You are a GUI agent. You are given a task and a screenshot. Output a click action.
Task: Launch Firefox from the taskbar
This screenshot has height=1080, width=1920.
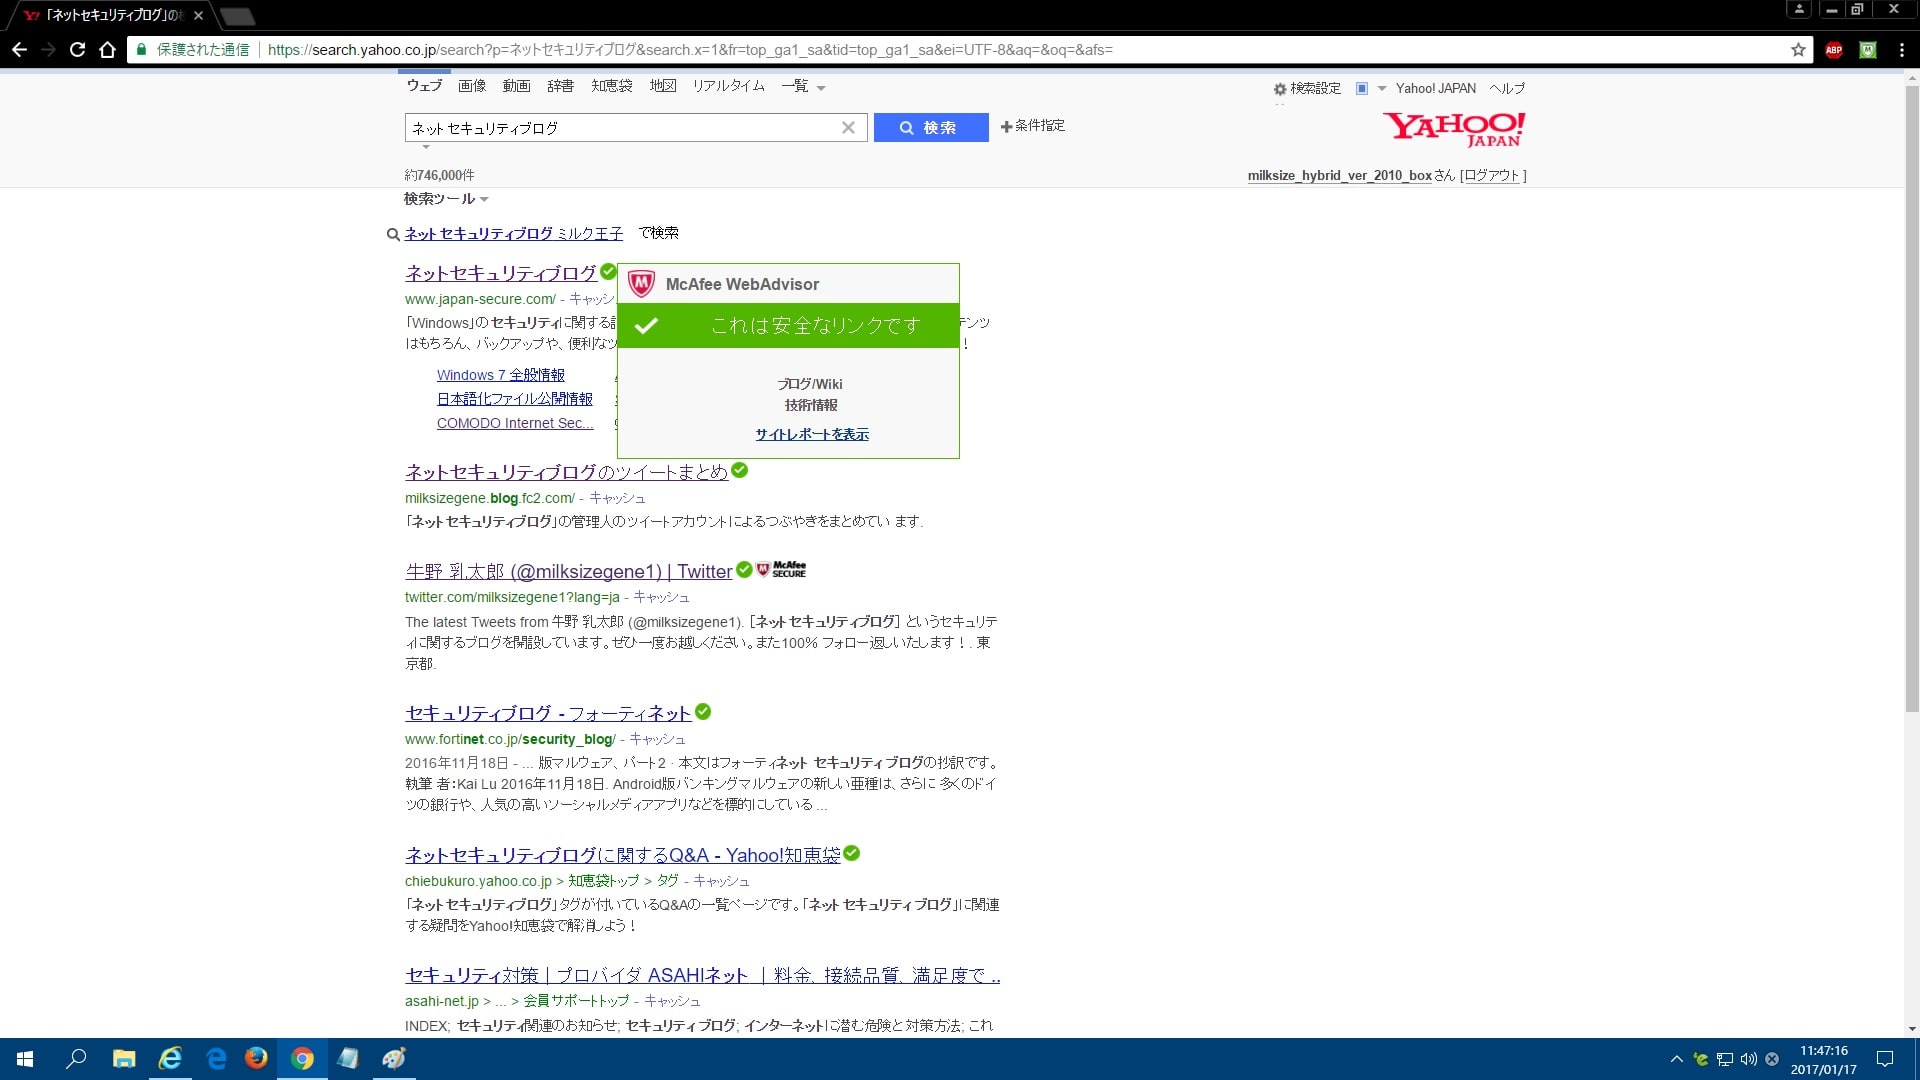(x=256, y=1058)
